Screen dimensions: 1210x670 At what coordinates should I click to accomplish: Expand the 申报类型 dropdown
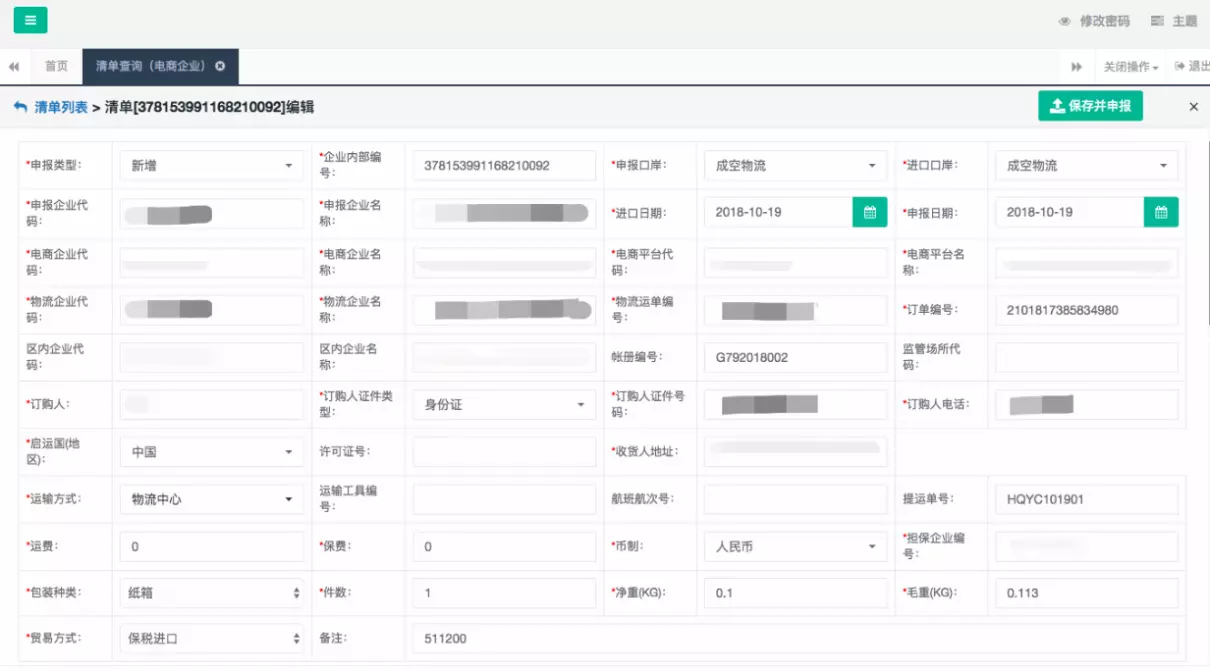(211, 165)
